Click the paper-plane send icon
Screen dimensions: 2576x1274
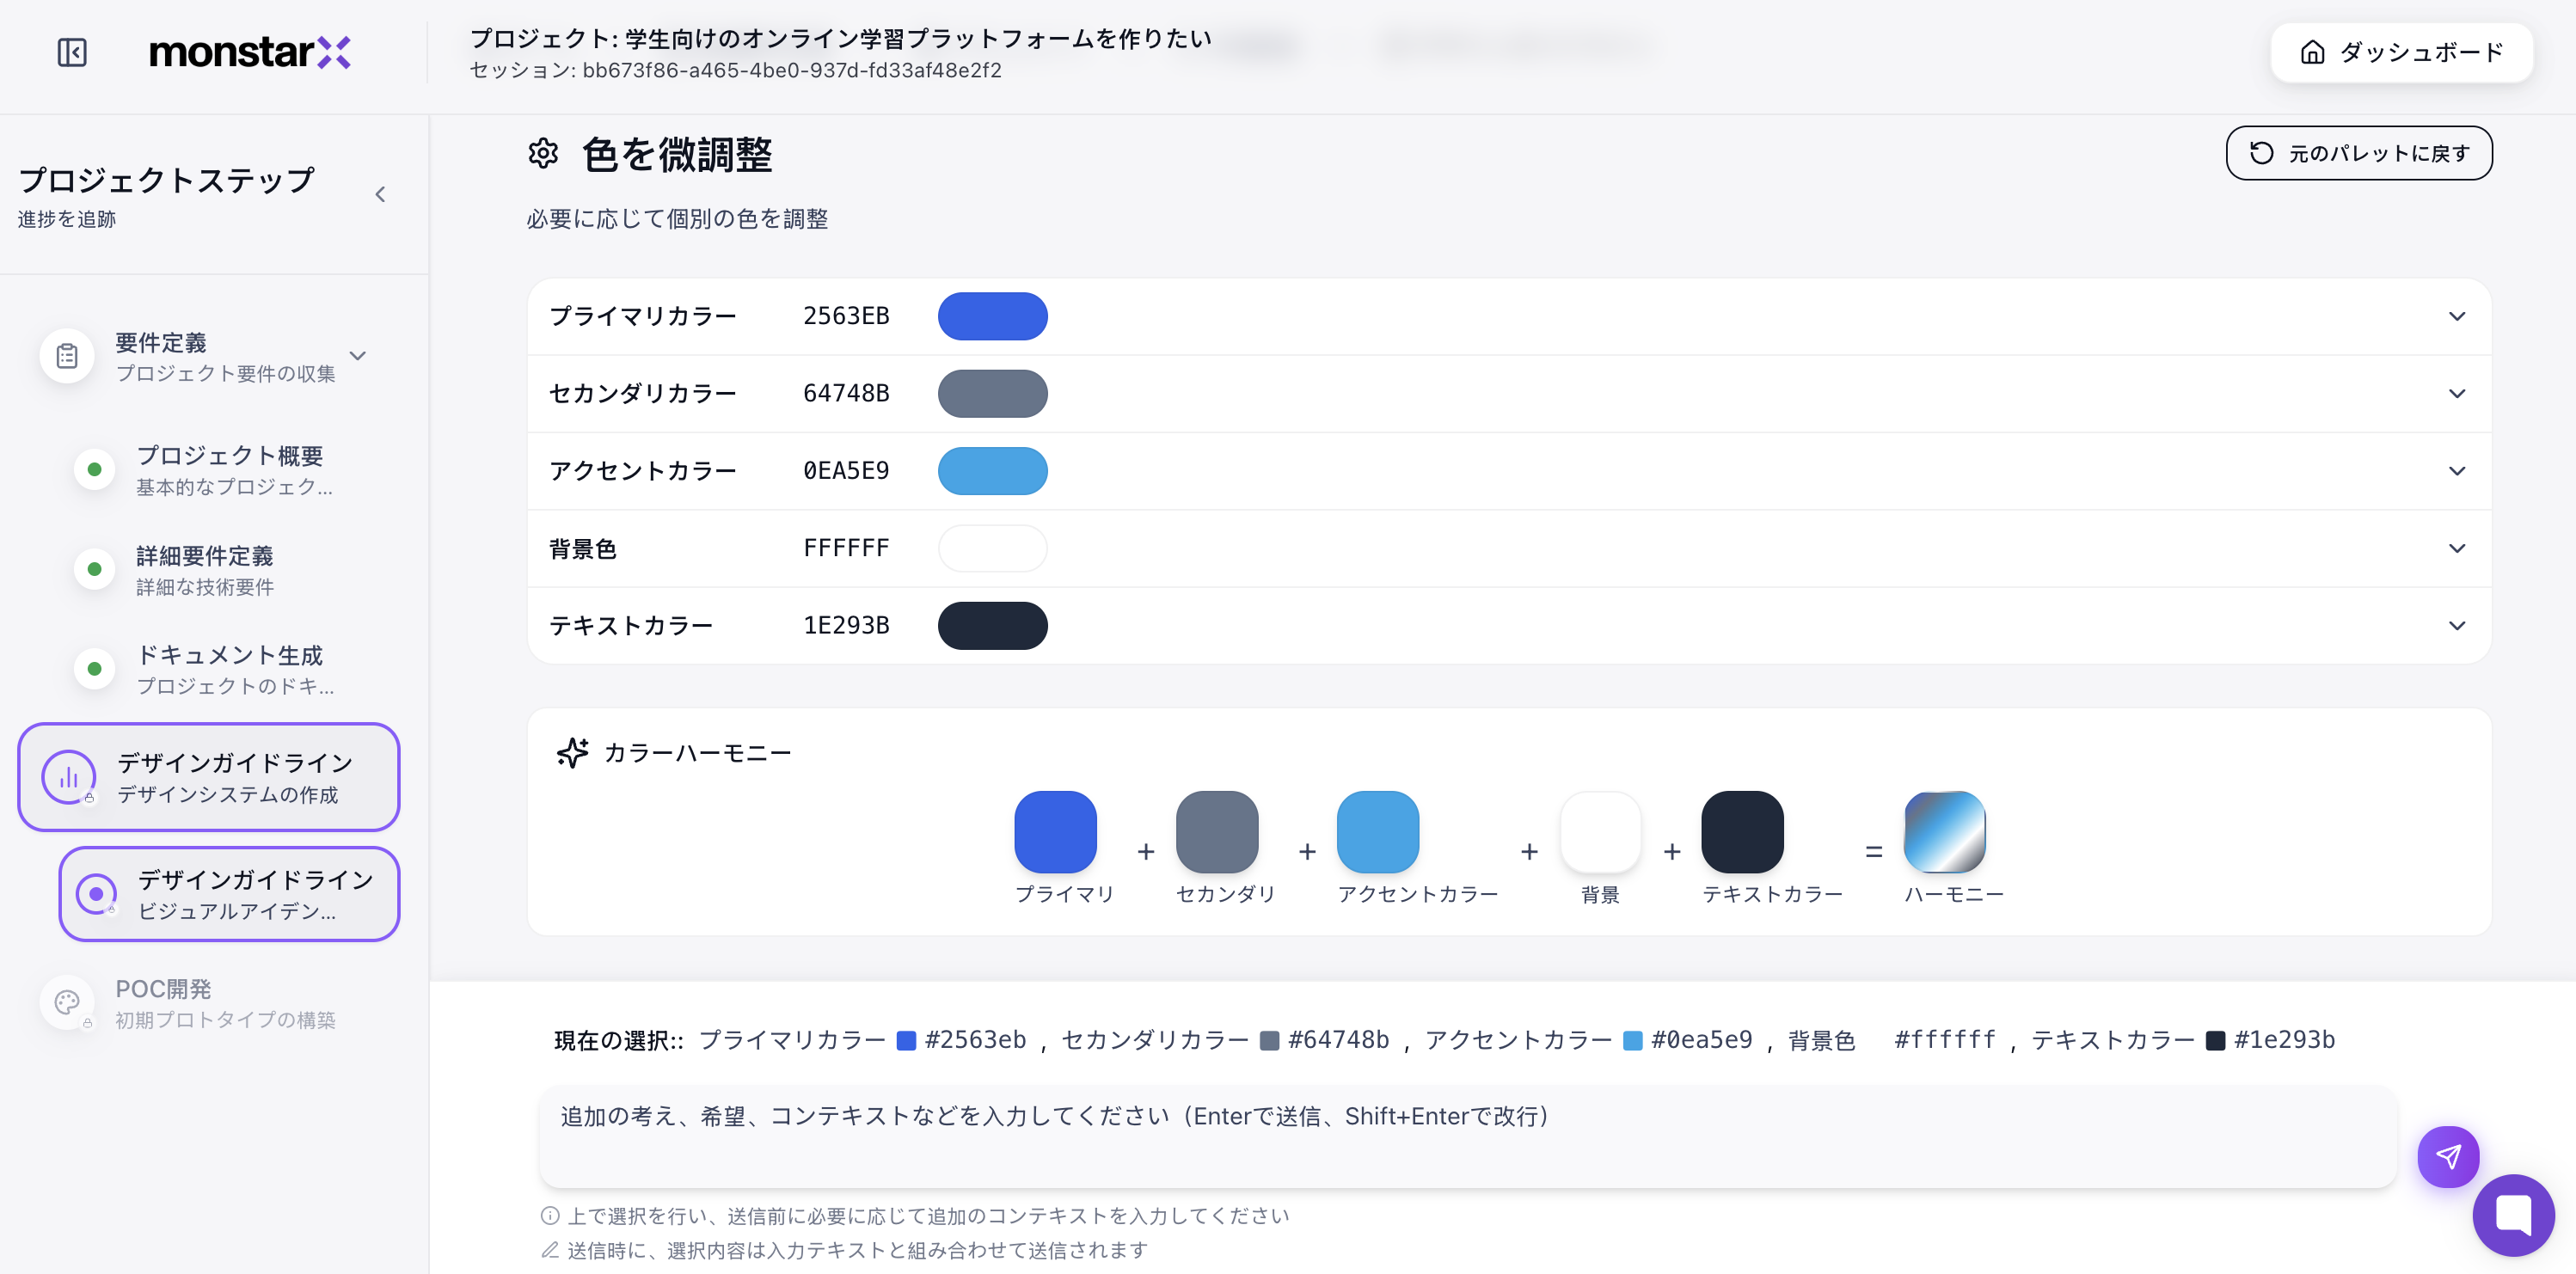2448,1157
